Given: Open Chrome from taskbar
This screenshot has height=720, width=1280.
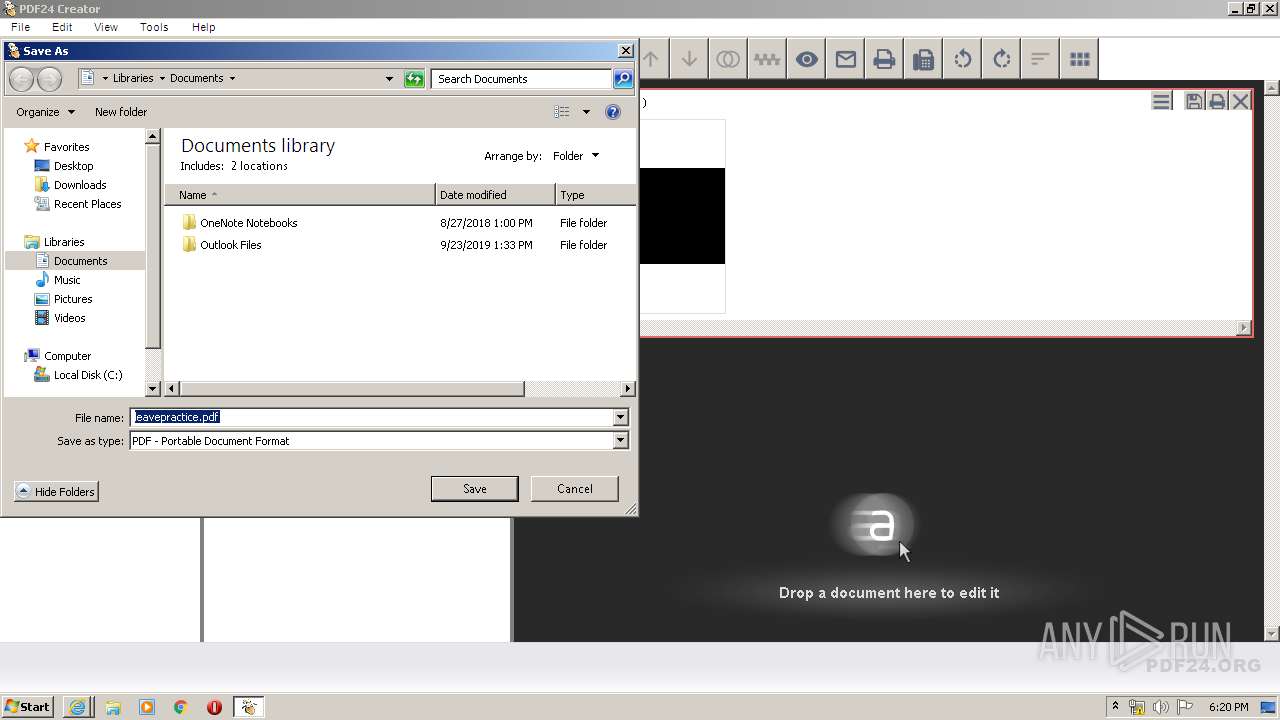Looking at the screenshot, I should pos(180,707).
